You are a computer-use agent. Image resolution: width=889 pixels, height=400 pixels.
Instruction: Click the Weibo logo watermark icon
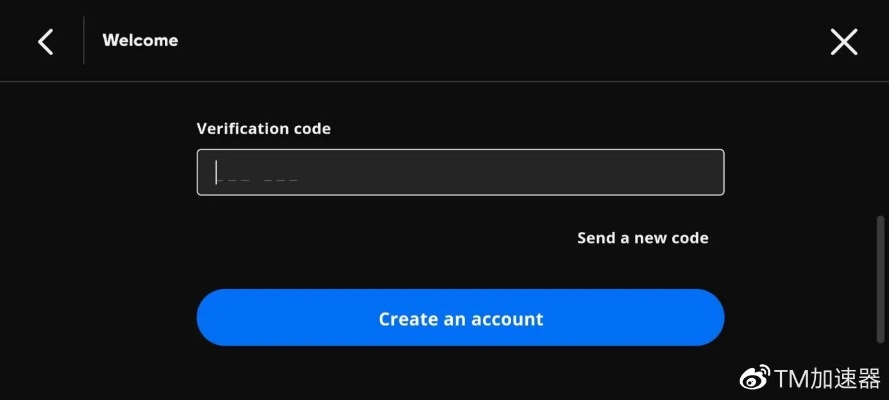coord(755,378)
